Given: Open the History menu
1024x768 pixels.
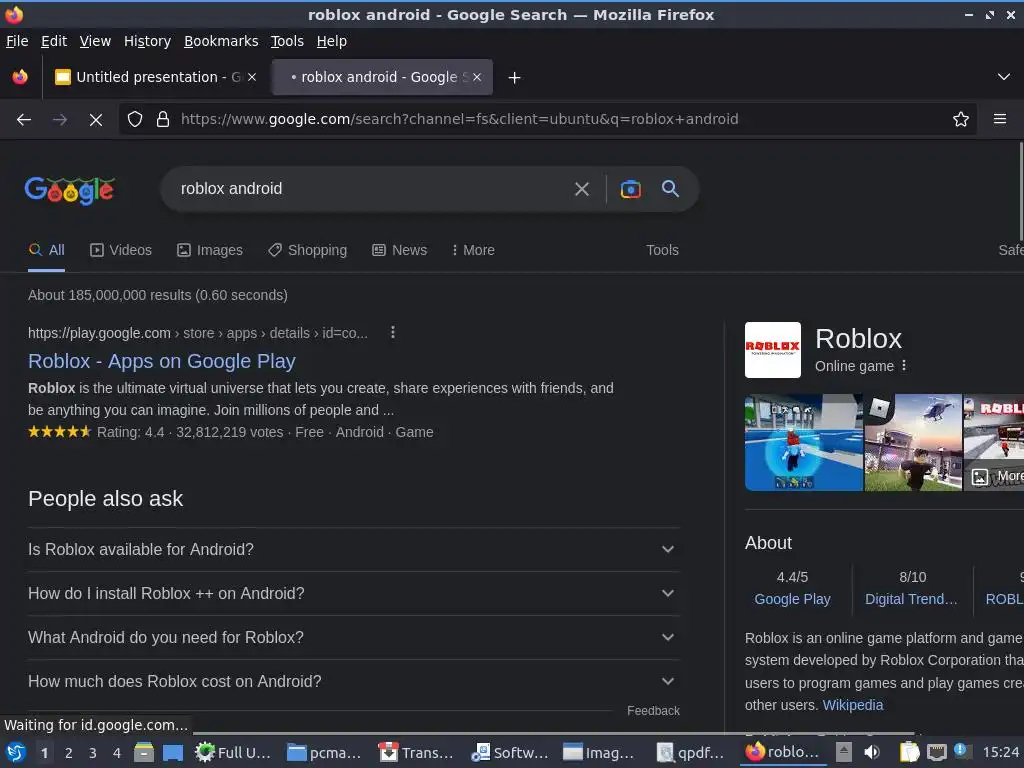Looking at the screenshot, I should coord(147,41).
